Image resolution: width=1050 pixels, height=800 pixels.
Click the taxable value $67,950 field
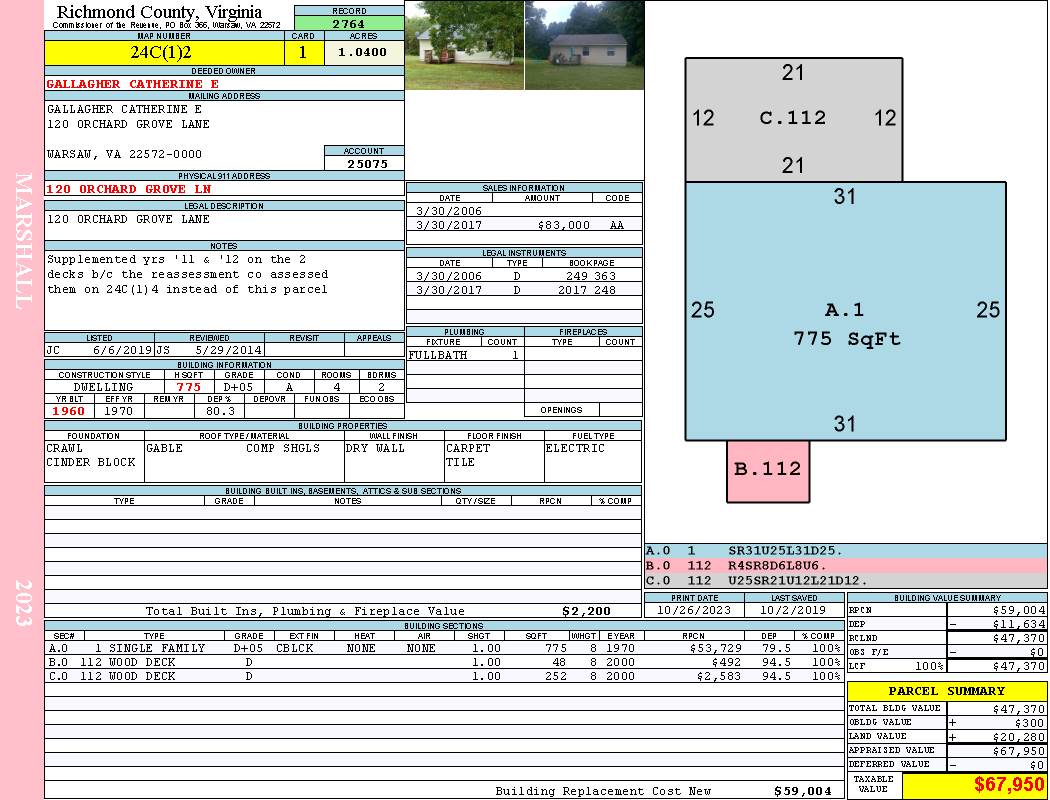point(974,785)
